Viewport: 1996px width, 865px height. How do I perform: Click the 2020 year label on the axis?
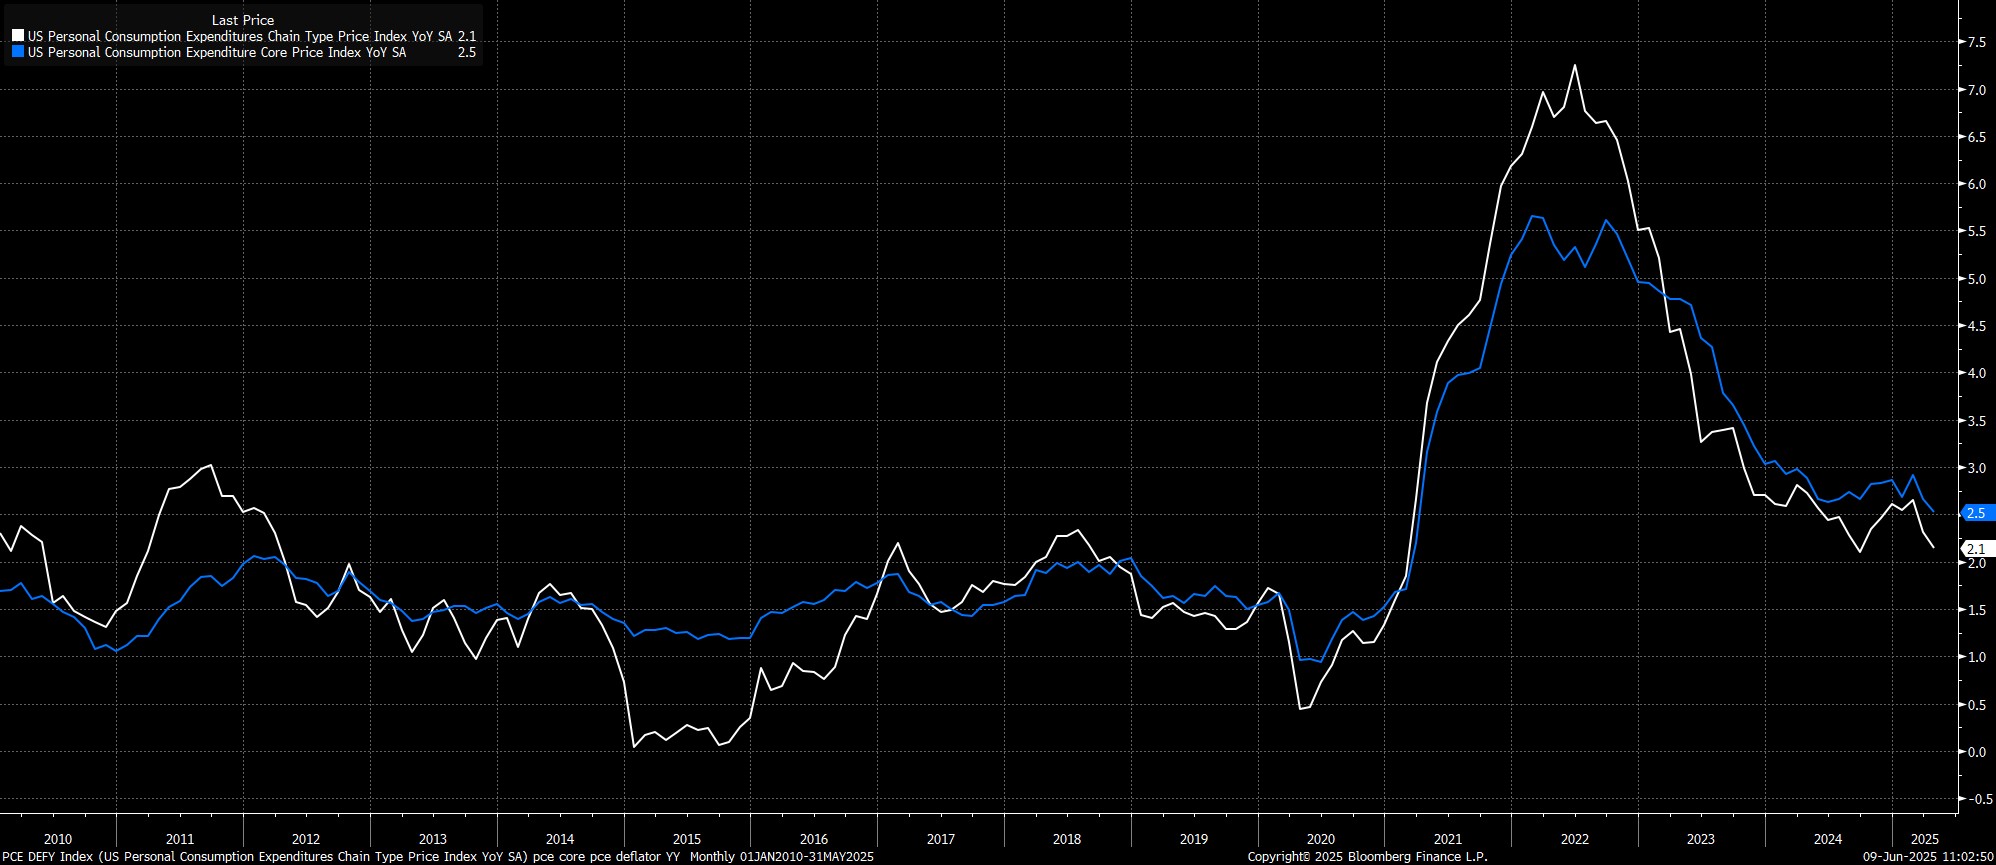(1320, 839)
